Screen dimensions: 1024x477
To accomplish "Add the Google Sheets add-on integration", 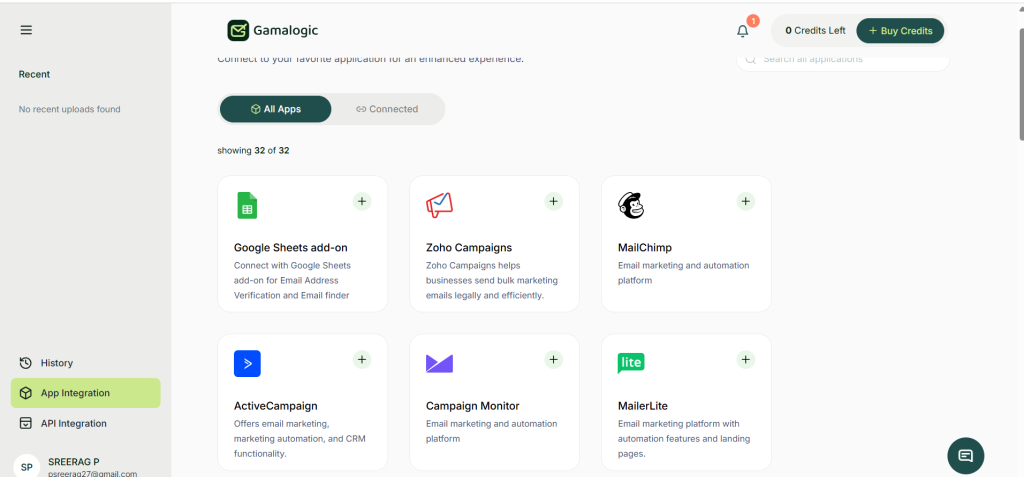I will click(x=362, y=201).
